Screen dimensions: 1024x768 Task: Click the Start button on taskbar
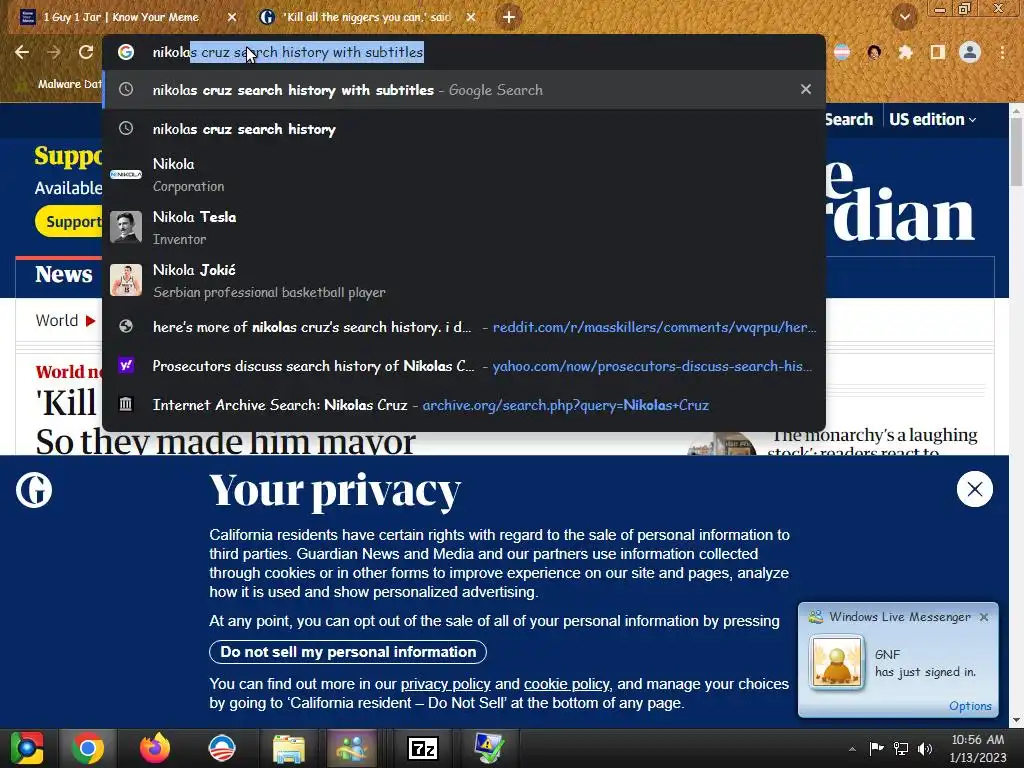[27, 748]
